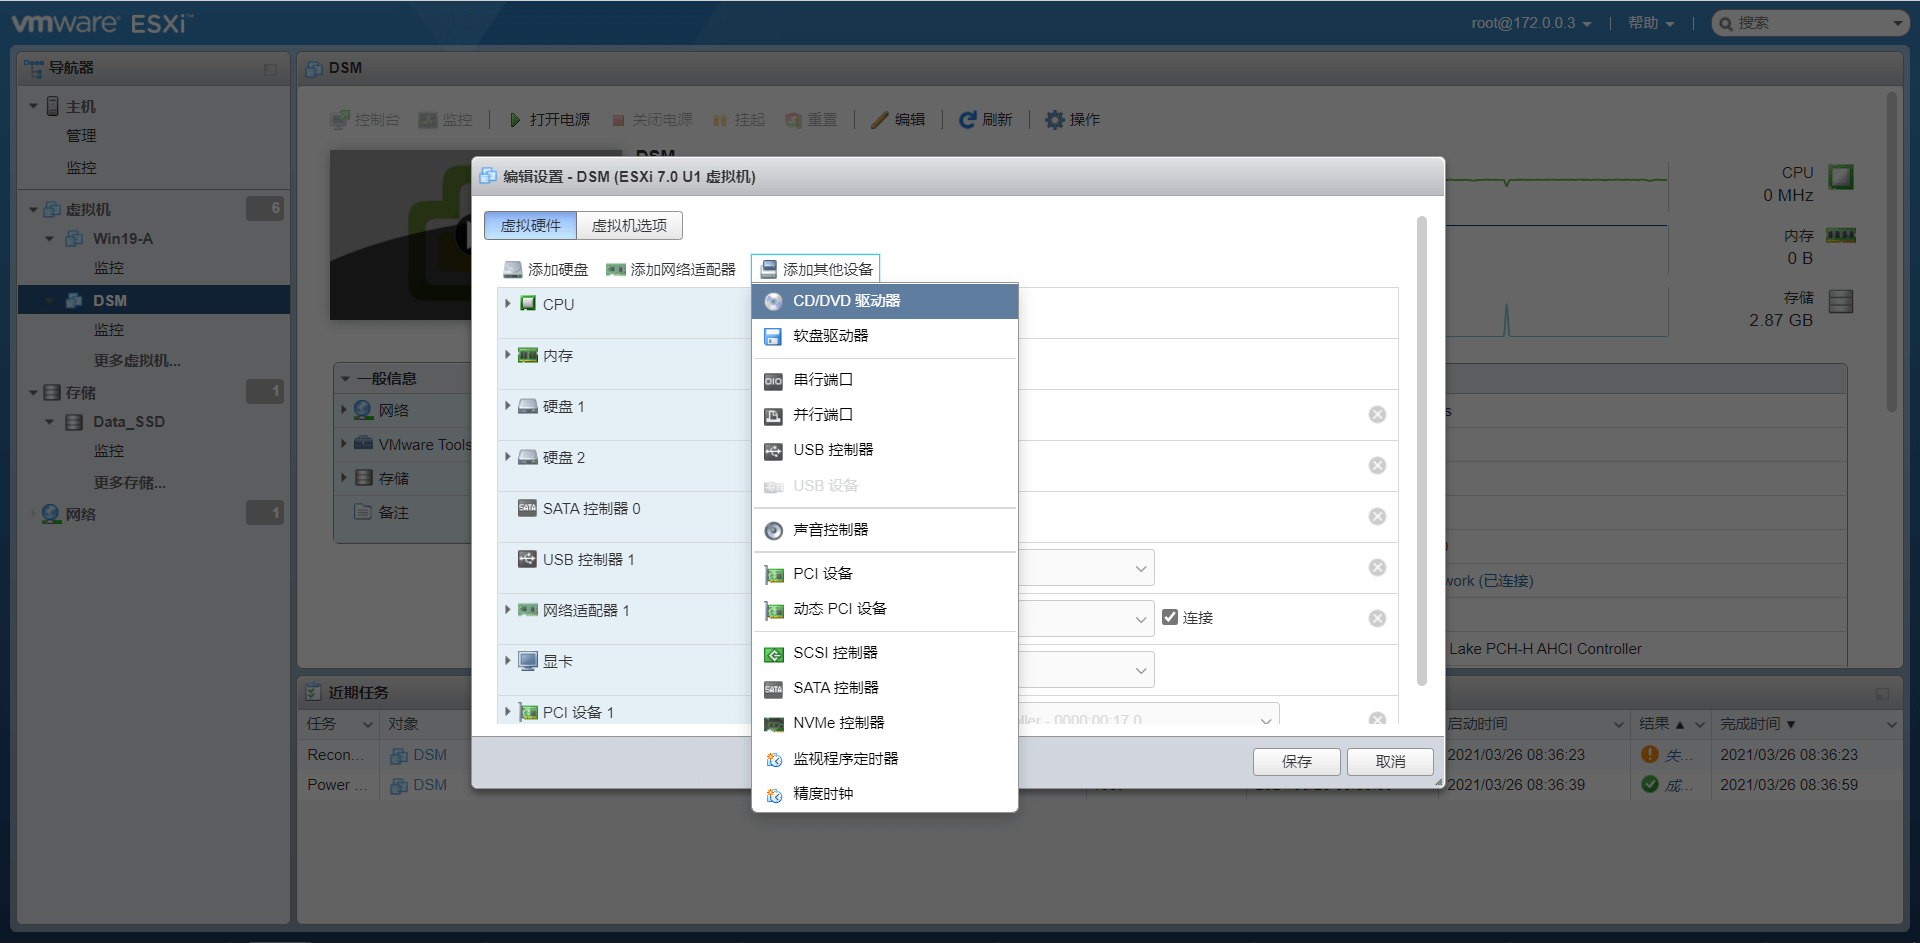Click the SATA 控制器 menu icon

tap(773, 688)
